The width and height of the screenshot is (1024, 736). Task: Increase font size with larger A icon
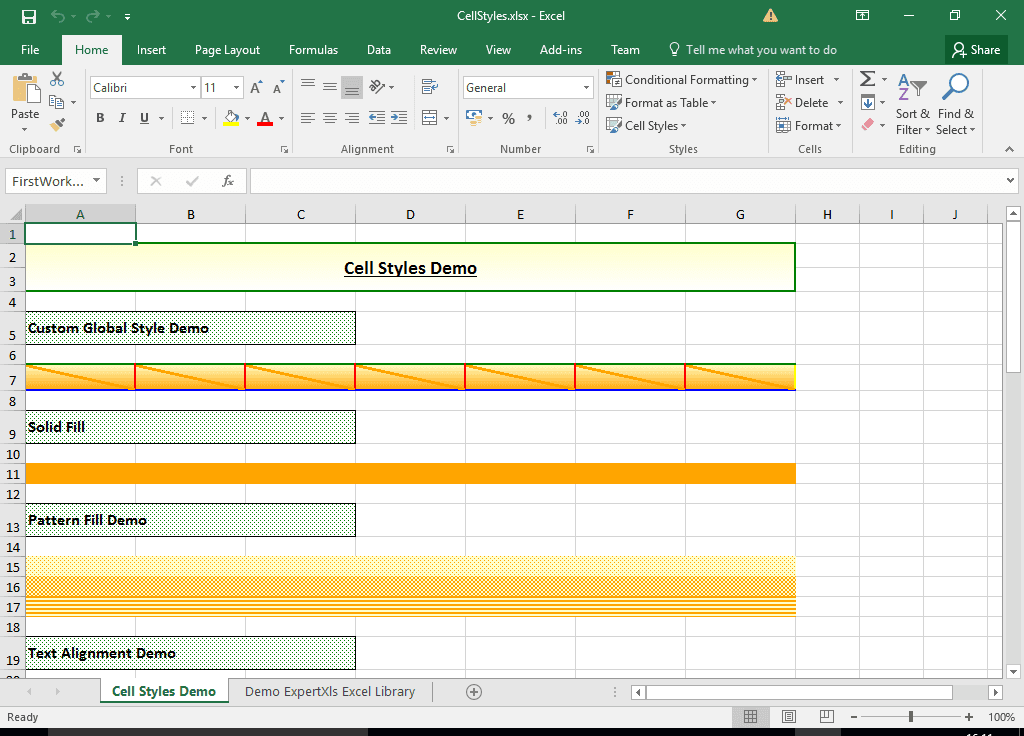[x=256, y=88]
